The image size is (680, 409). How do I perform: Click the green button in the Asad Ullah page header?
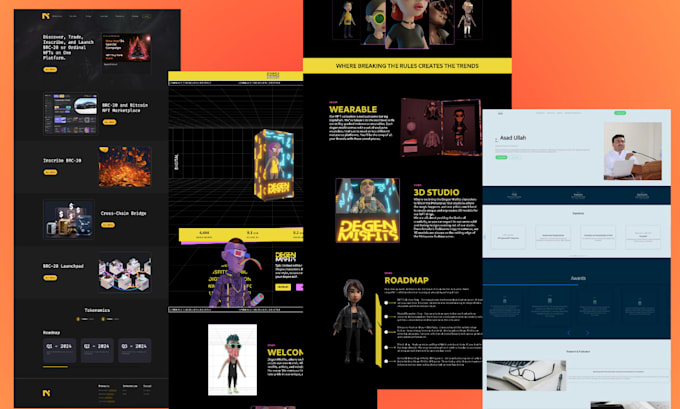tap(620, 113)
